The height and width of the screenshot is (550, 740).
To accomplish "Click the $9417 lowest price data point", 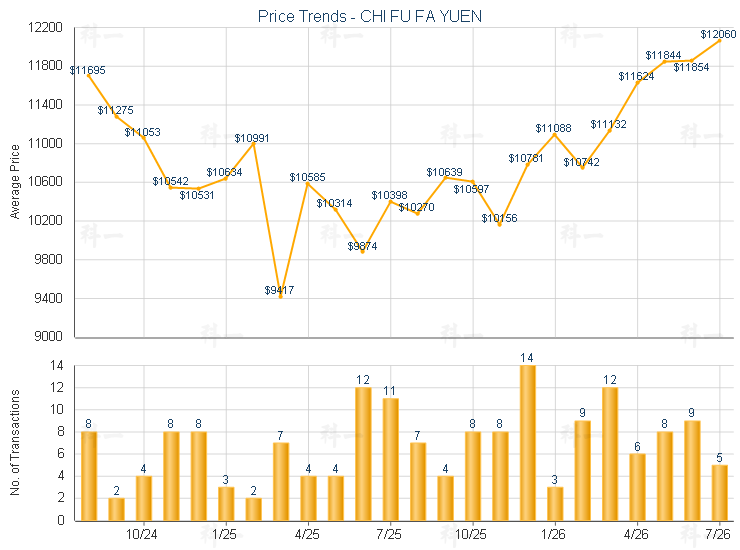I will coord(281,296).
